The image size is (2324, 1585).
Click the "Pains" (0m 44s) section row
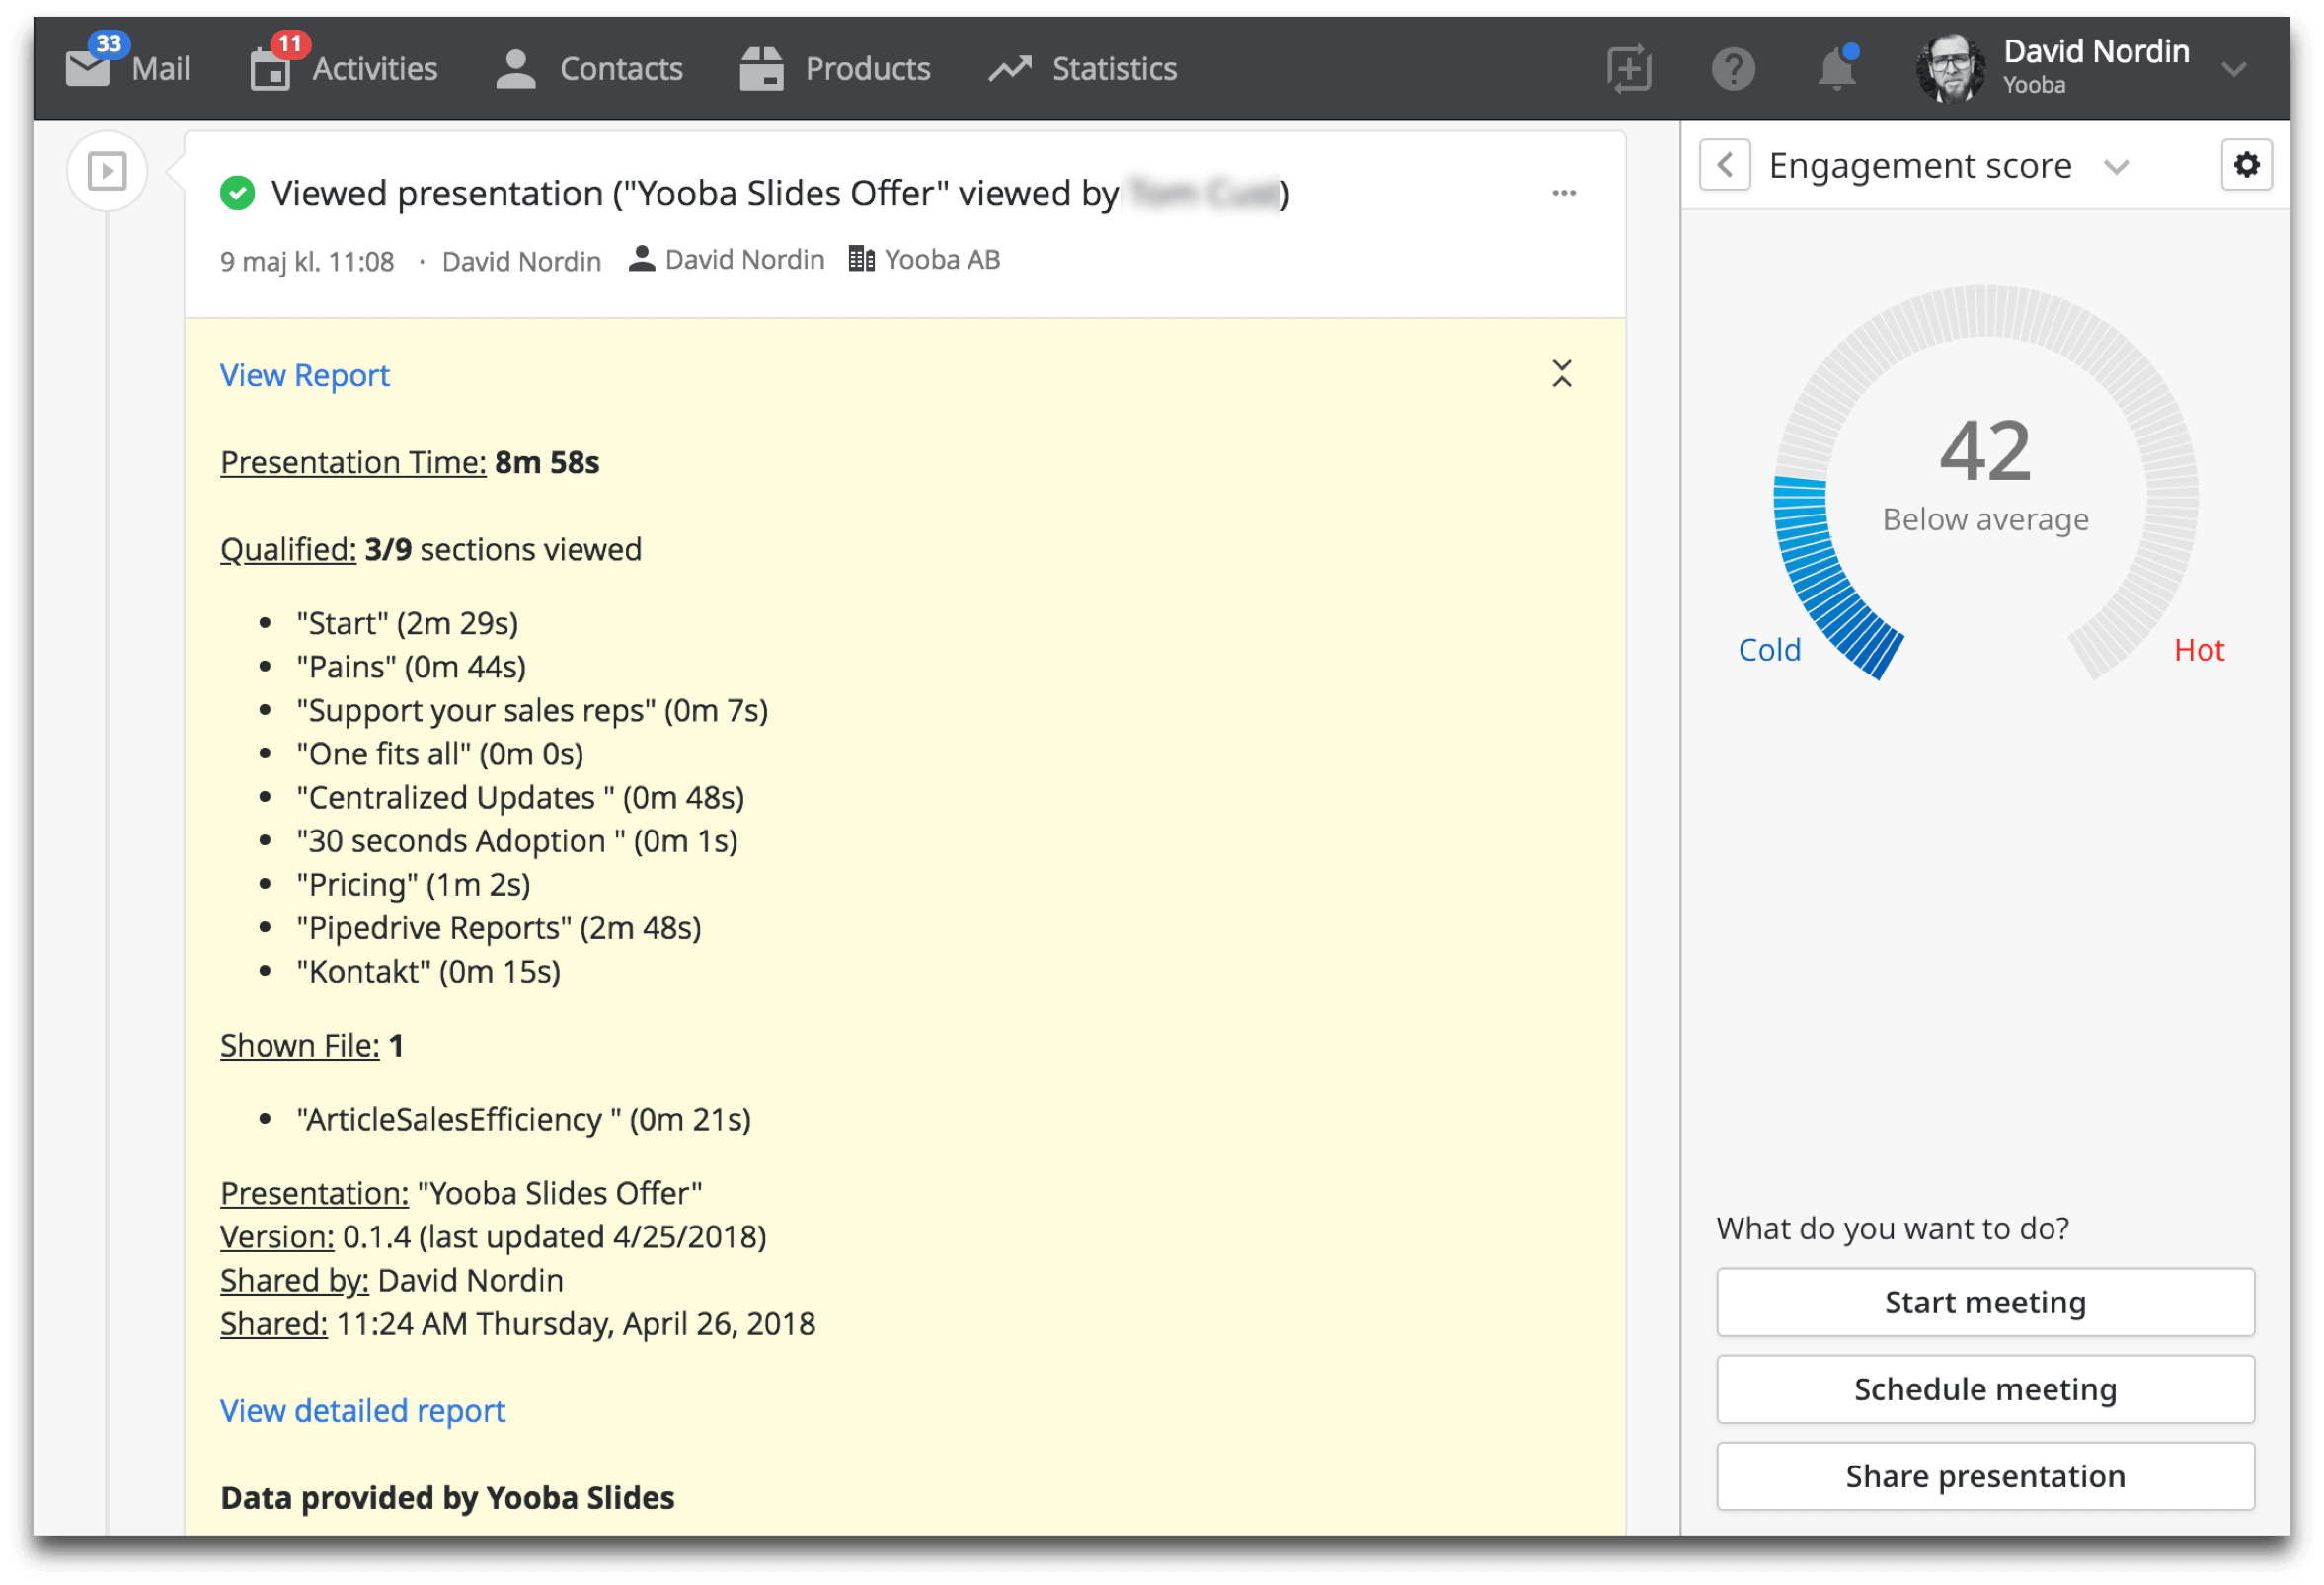click(x=411, y=667)
